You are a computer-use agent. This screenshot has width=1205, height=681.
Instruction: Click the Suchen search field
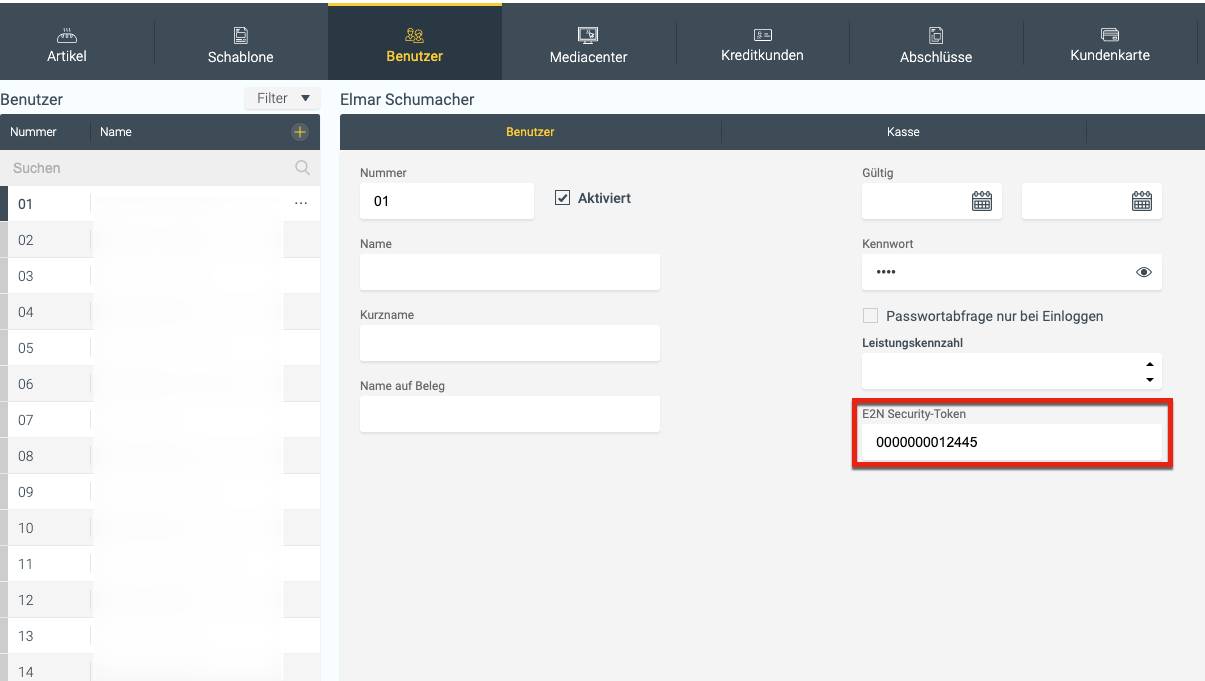pyautogui.click(x=150, y=168)
